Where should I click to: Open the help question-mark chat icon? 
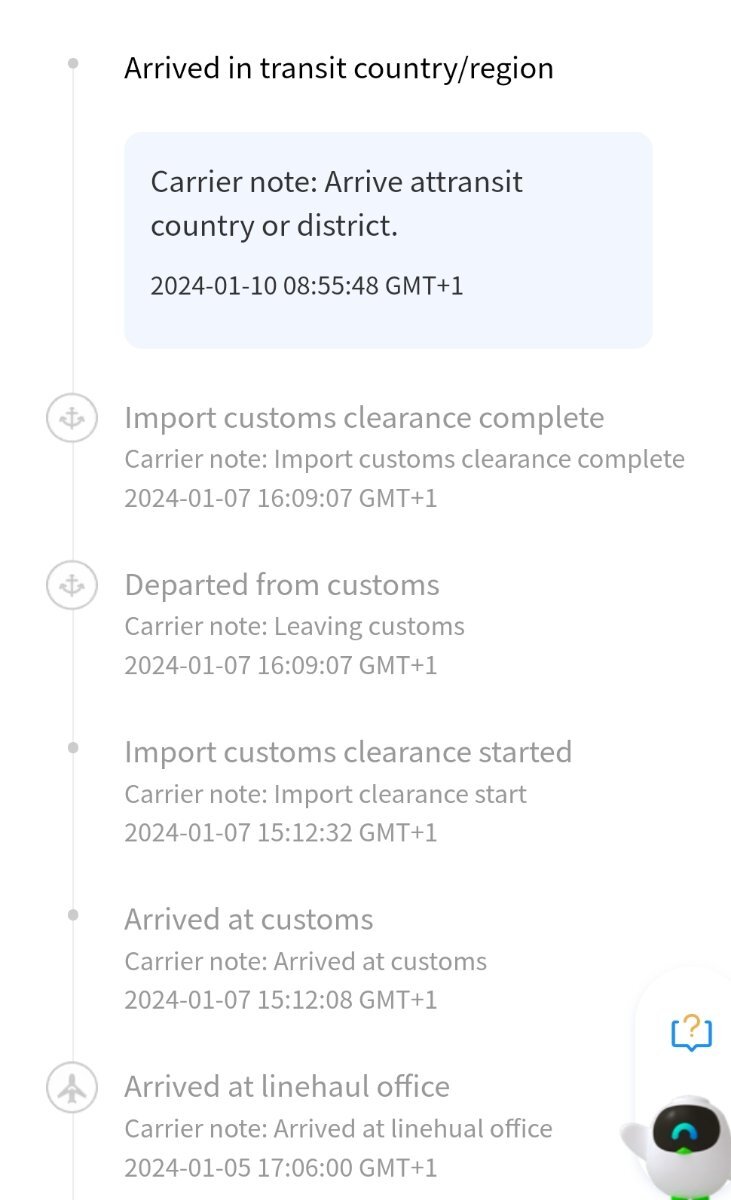pos(692,1031)
